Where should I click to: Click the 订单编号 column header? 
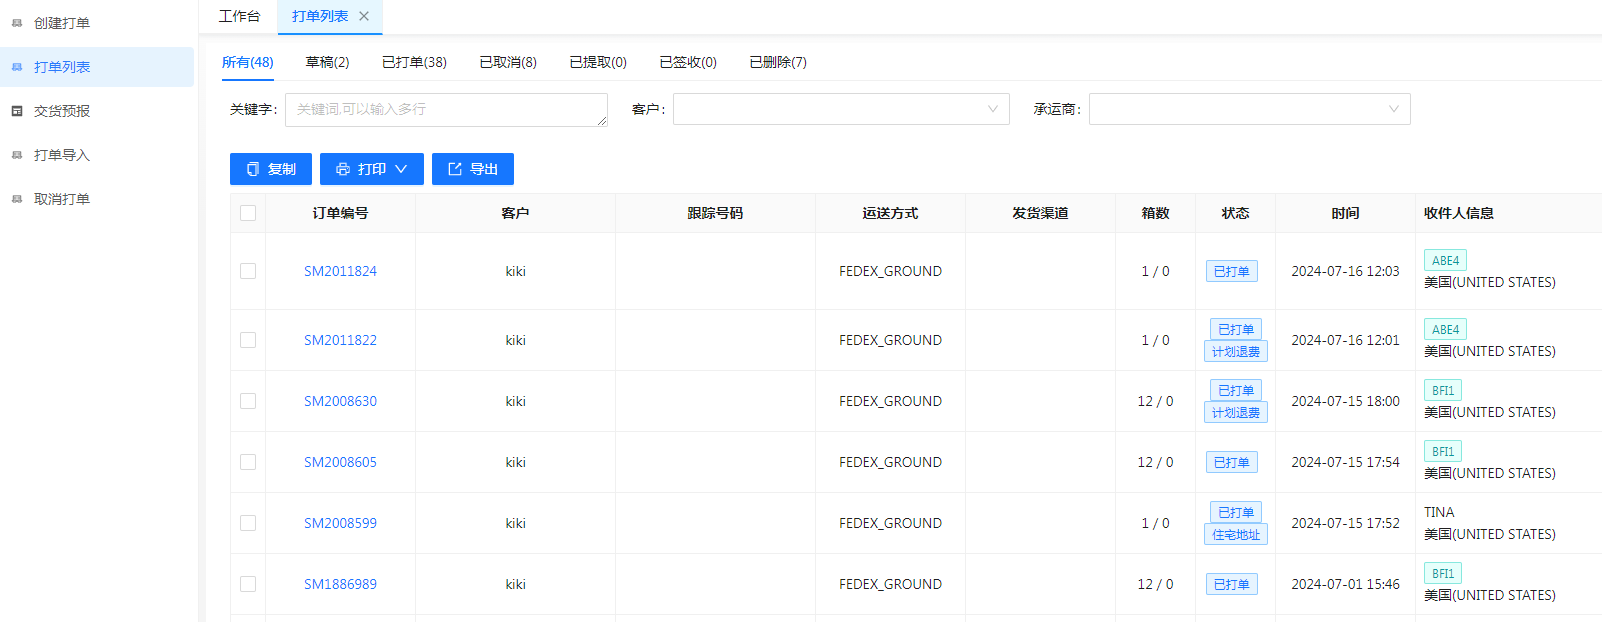coord(340,213)
